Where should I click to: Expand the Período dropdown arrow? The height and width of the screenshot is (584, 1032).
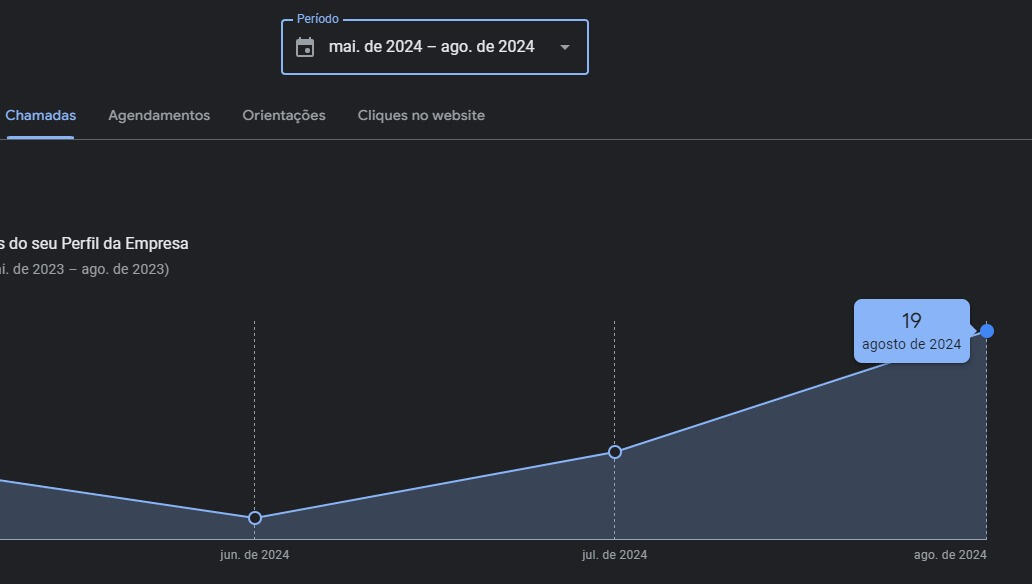click(565, 47)
